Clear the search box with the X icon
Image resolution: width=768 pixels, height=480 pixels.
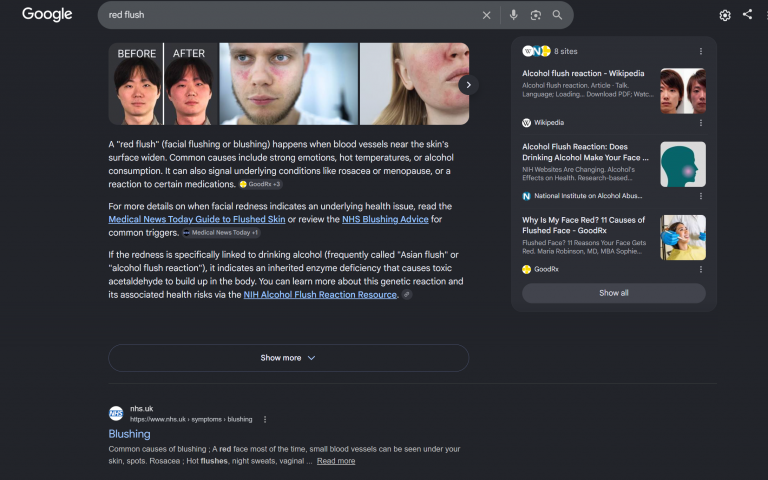[486, 15]
